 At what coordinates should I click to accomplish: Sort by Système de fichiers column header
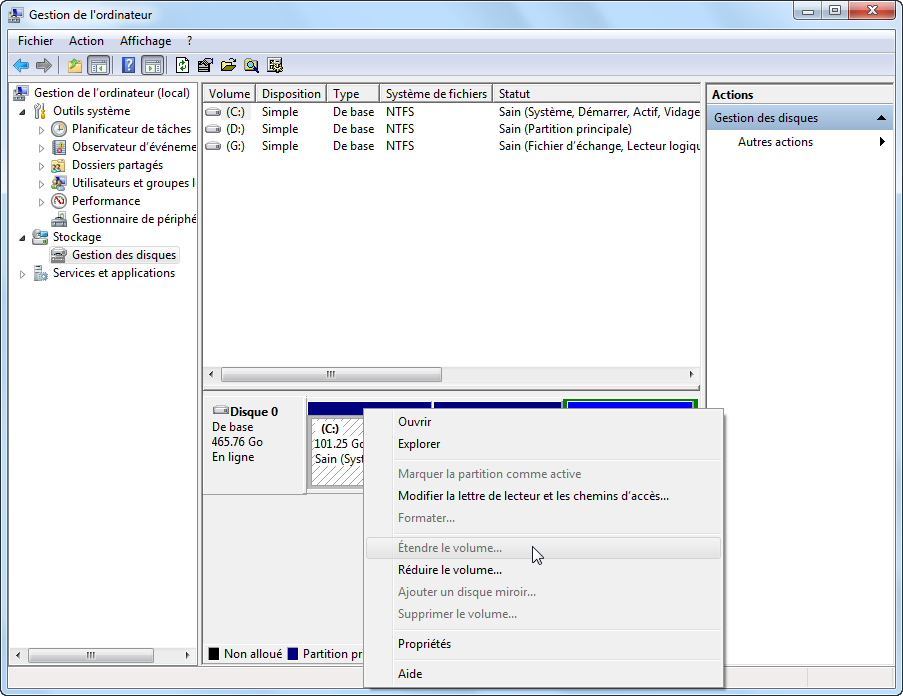(x=436, y=93)
